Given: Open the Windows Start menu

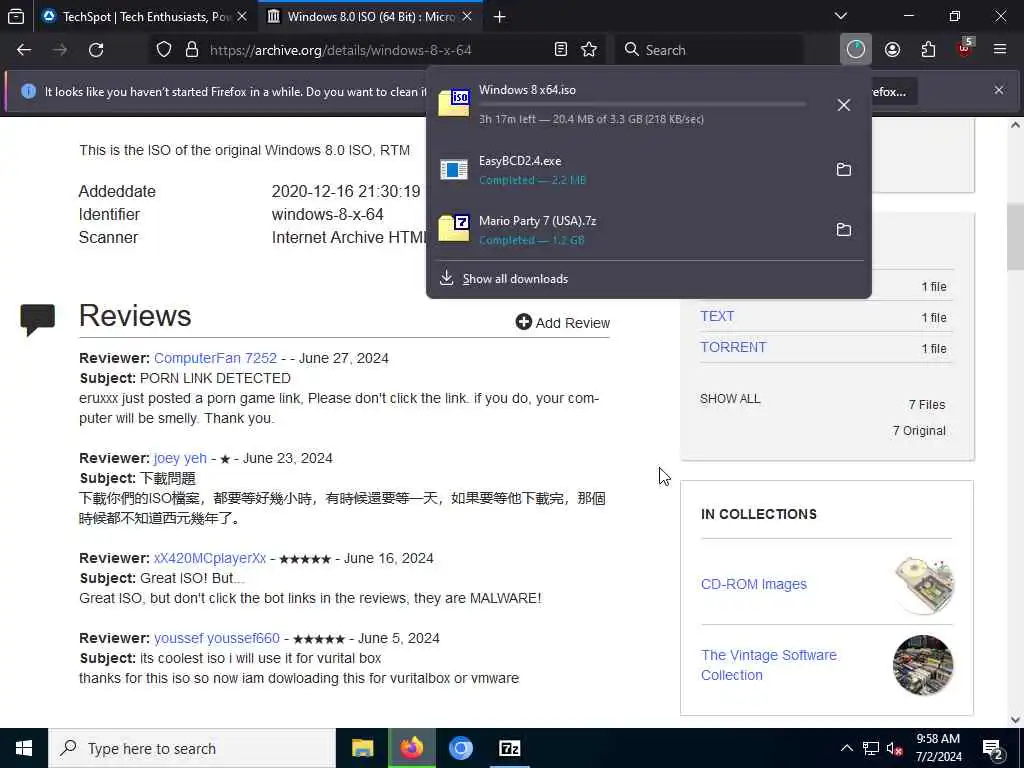Looking at the screenshot, I should tap(24, 748).
